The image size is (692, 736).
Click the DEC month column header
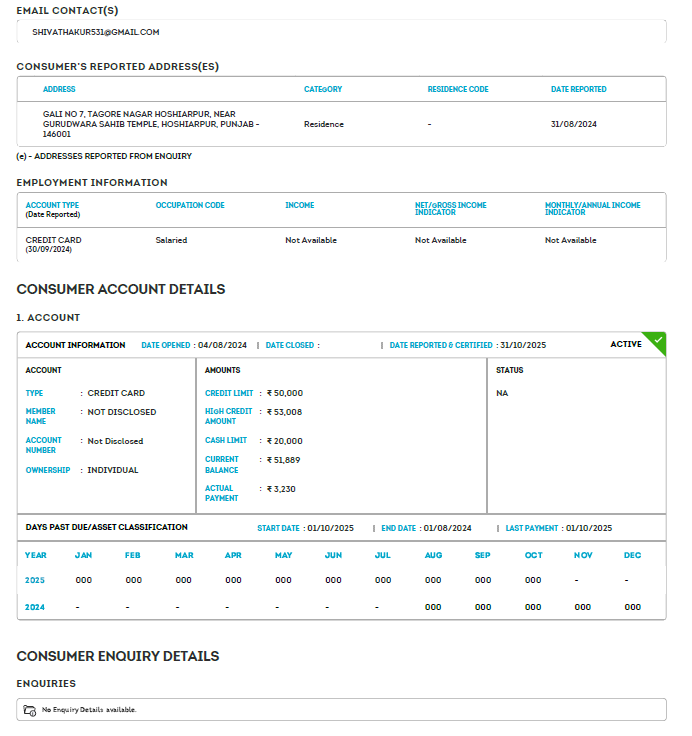click(x=632, y=555)
